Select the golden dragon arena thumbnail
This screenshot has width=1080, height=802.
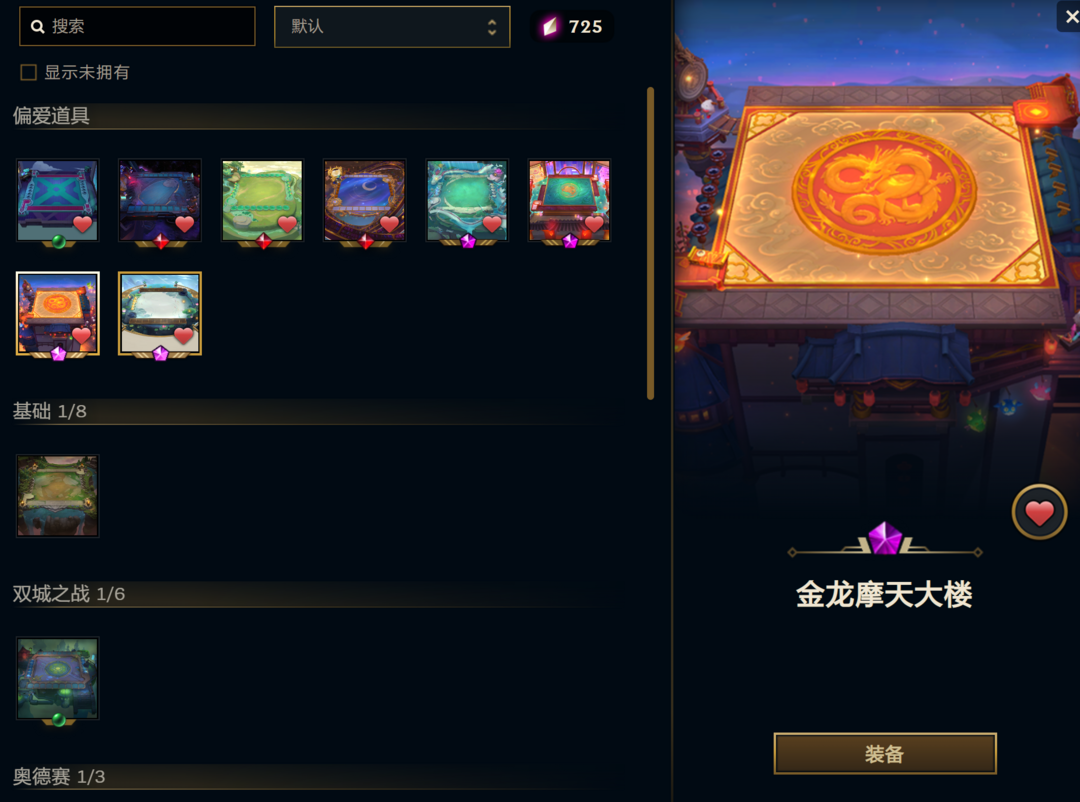pyautogui.click(x=58, y=313)
